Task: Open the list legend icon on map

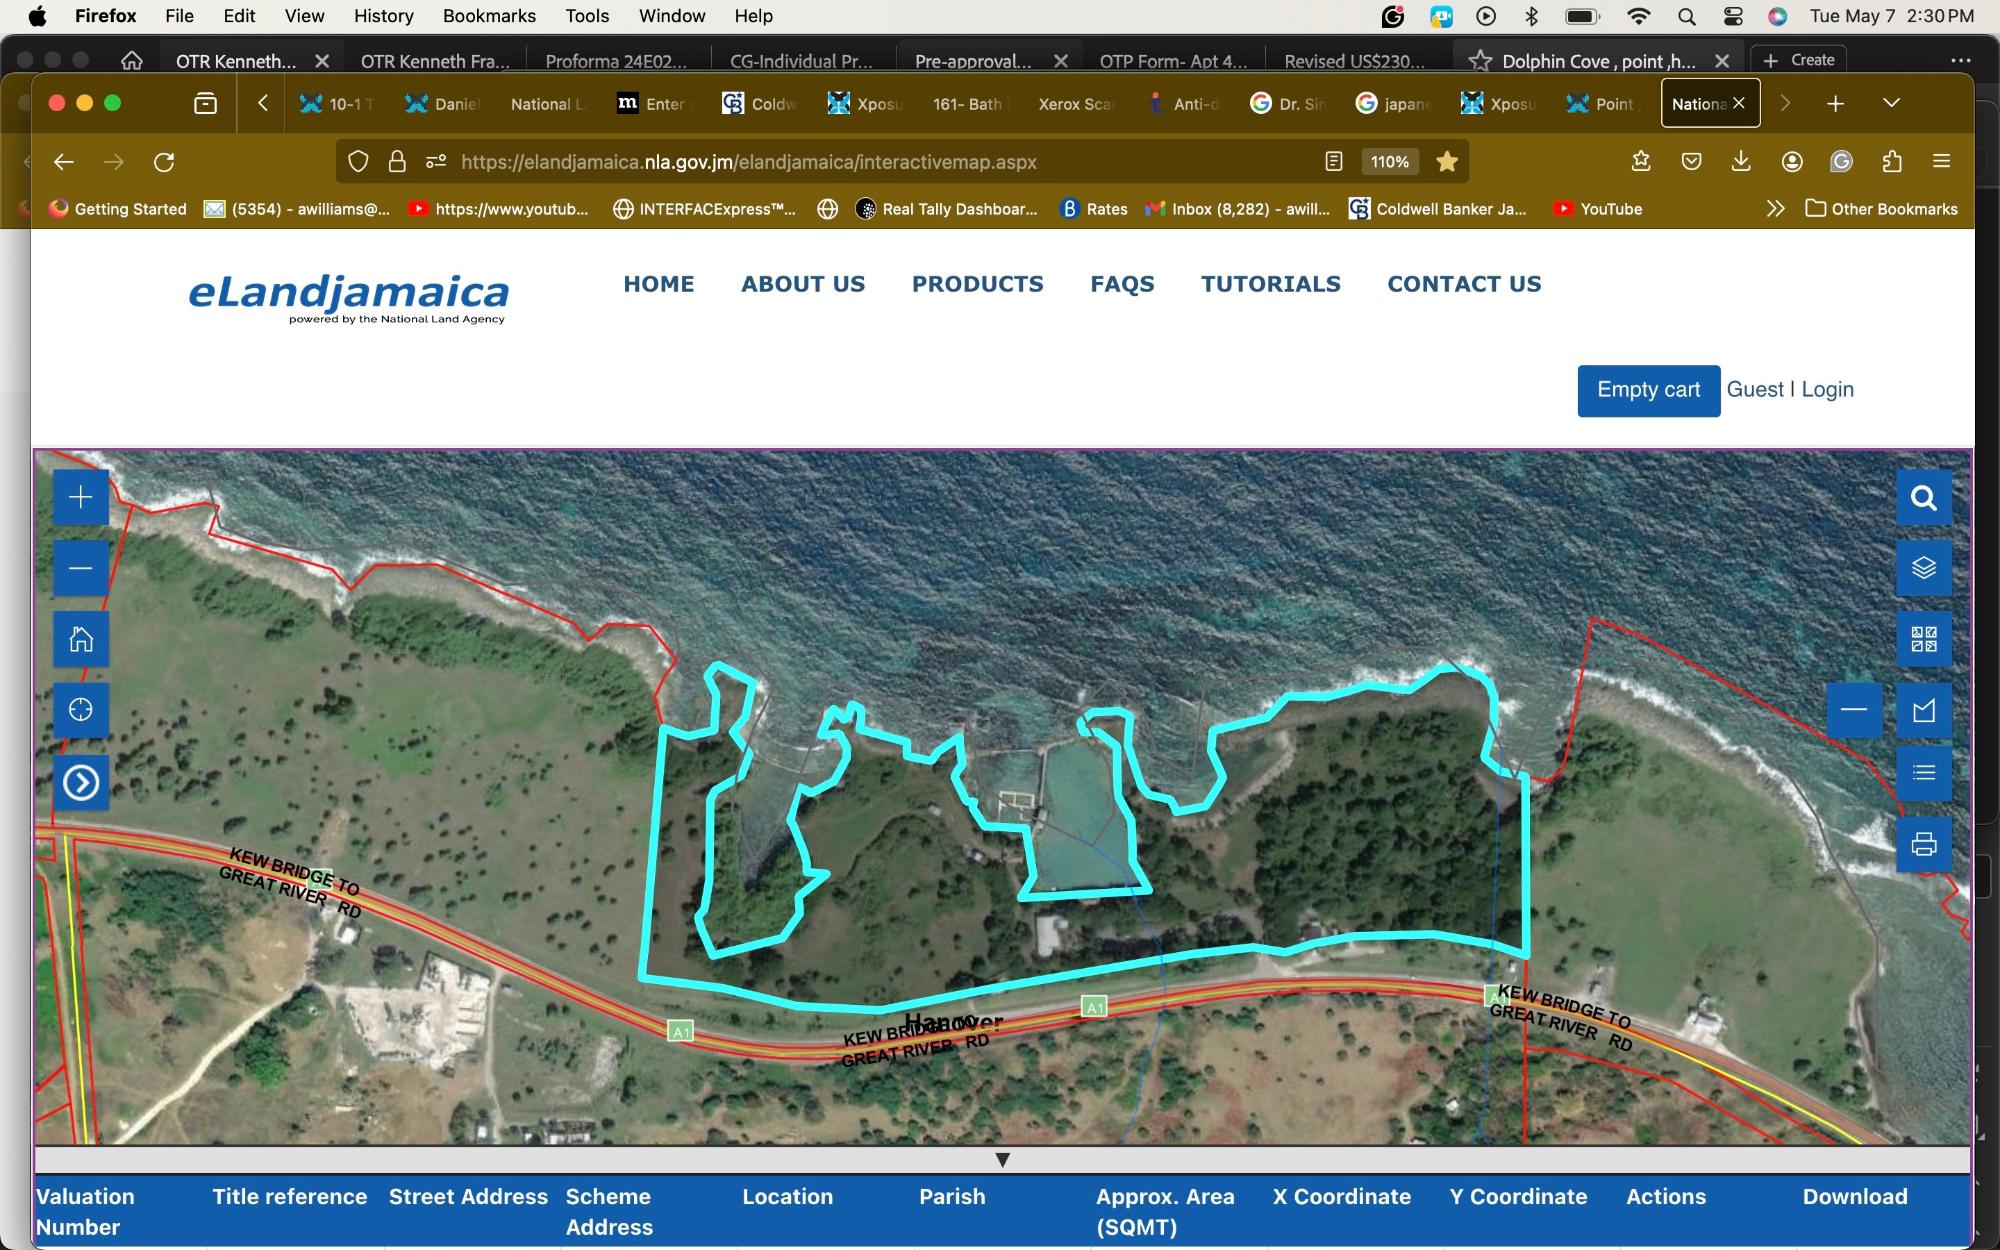Action: point(1923,773)
